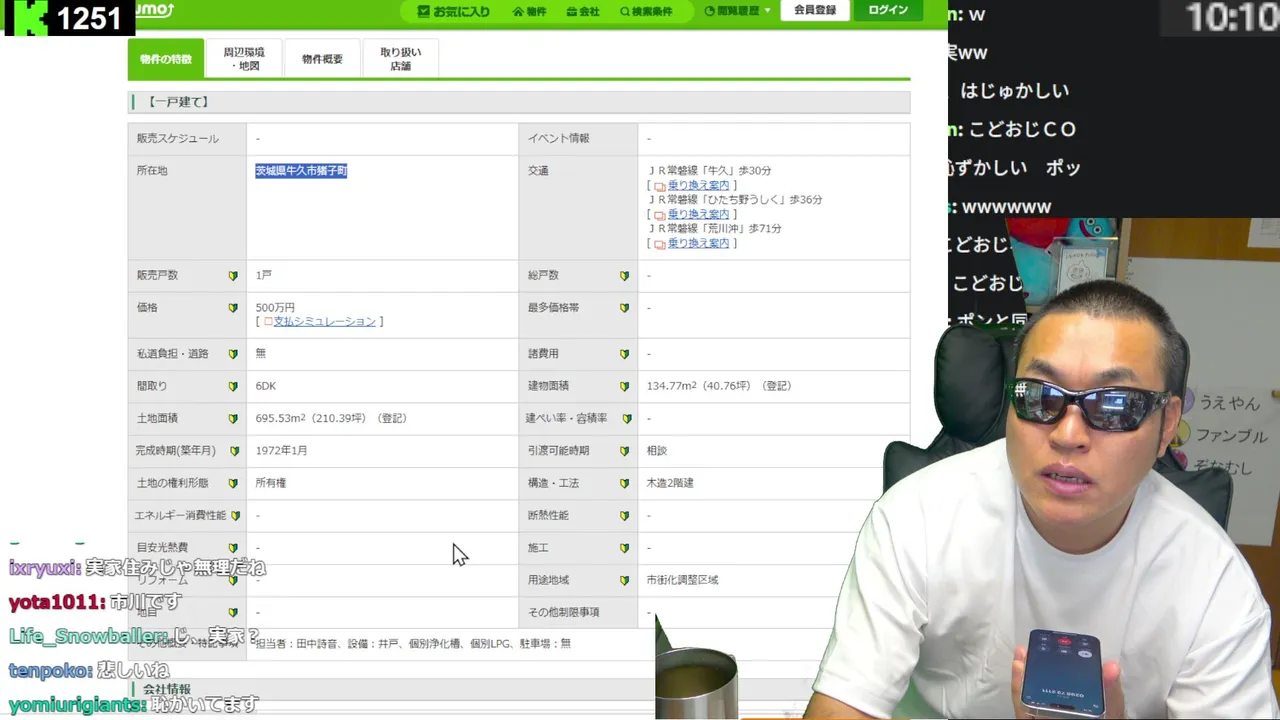Click the help mark beside 構造・工法

tap(624, 483)
